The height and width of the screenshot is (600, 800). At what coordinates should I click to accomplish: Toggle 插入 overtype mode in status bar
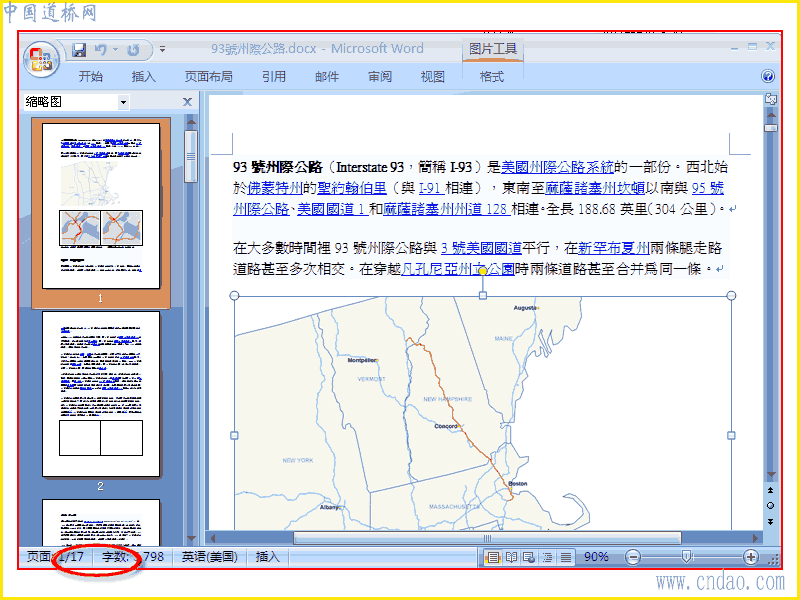click(267, 557)
